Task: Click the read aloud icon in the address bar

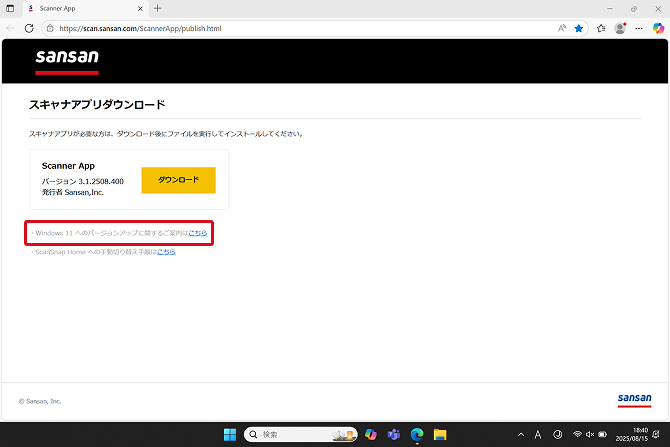Action: [562, 28]
